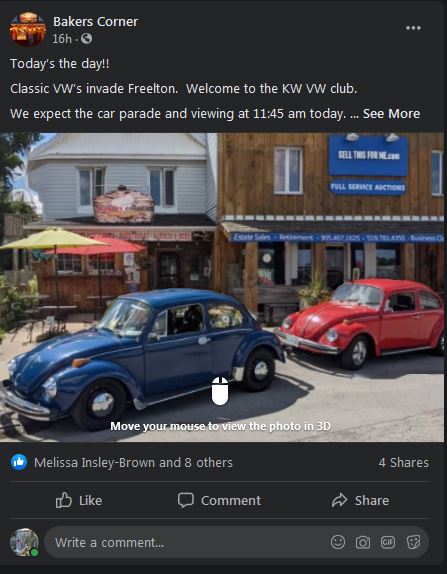447x574 pixels.
Task: Attach a photo using the camera icon
Action: tap(362, 542)
